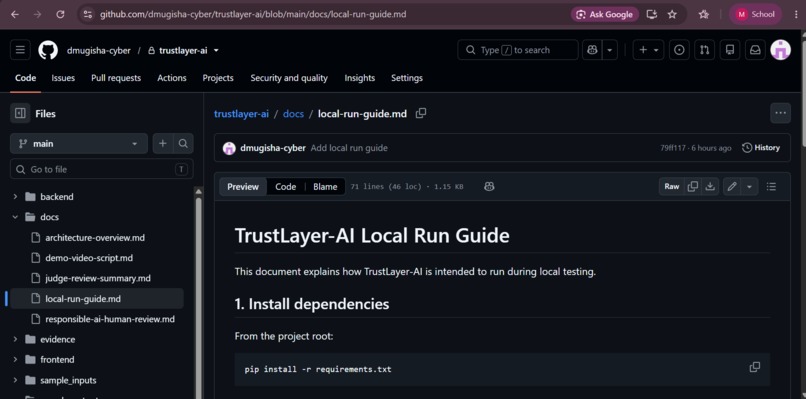Open user avatar menu
This screenshot has width=806, height=399.
point(780,50)
